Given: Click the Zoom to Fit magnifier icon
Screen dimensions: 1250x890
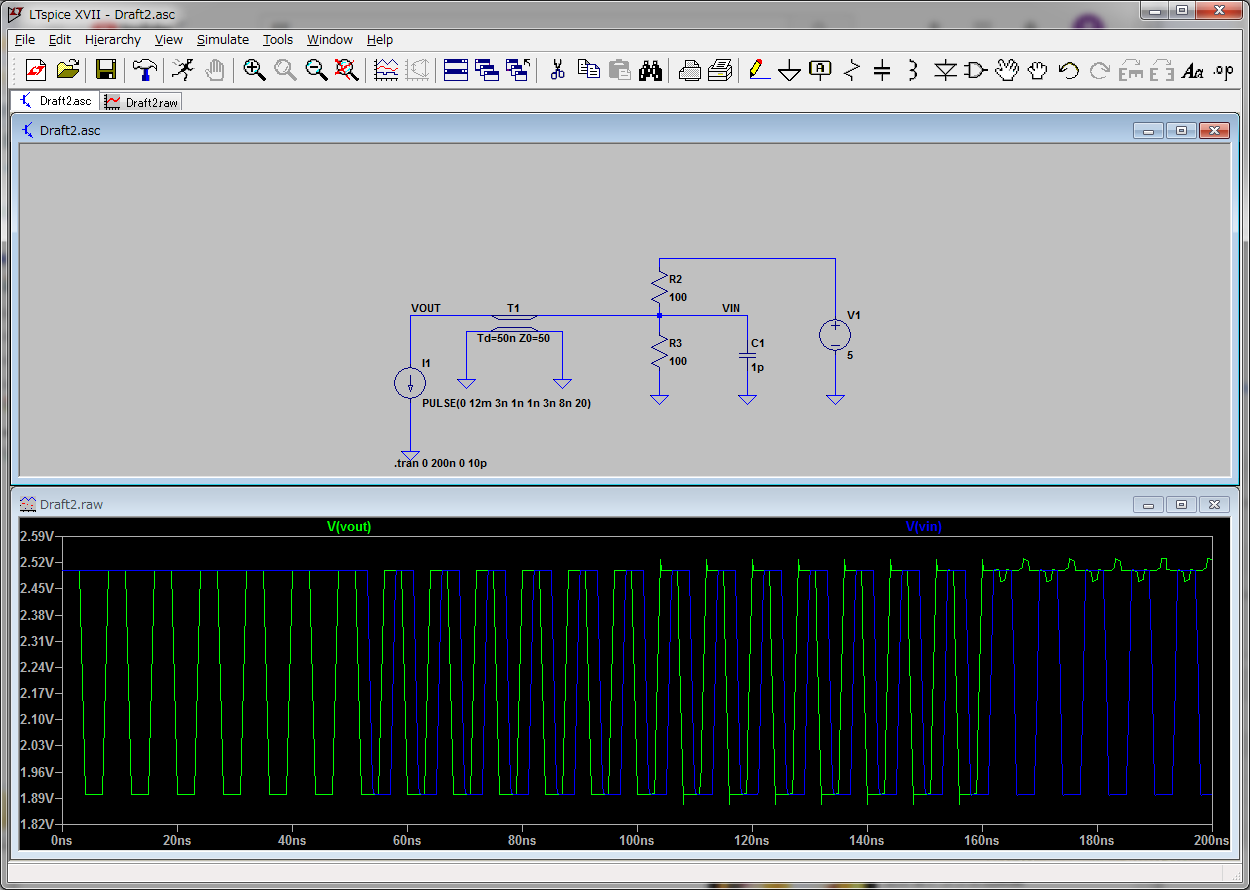Looking at the screenshot, I should pos(347,70).
